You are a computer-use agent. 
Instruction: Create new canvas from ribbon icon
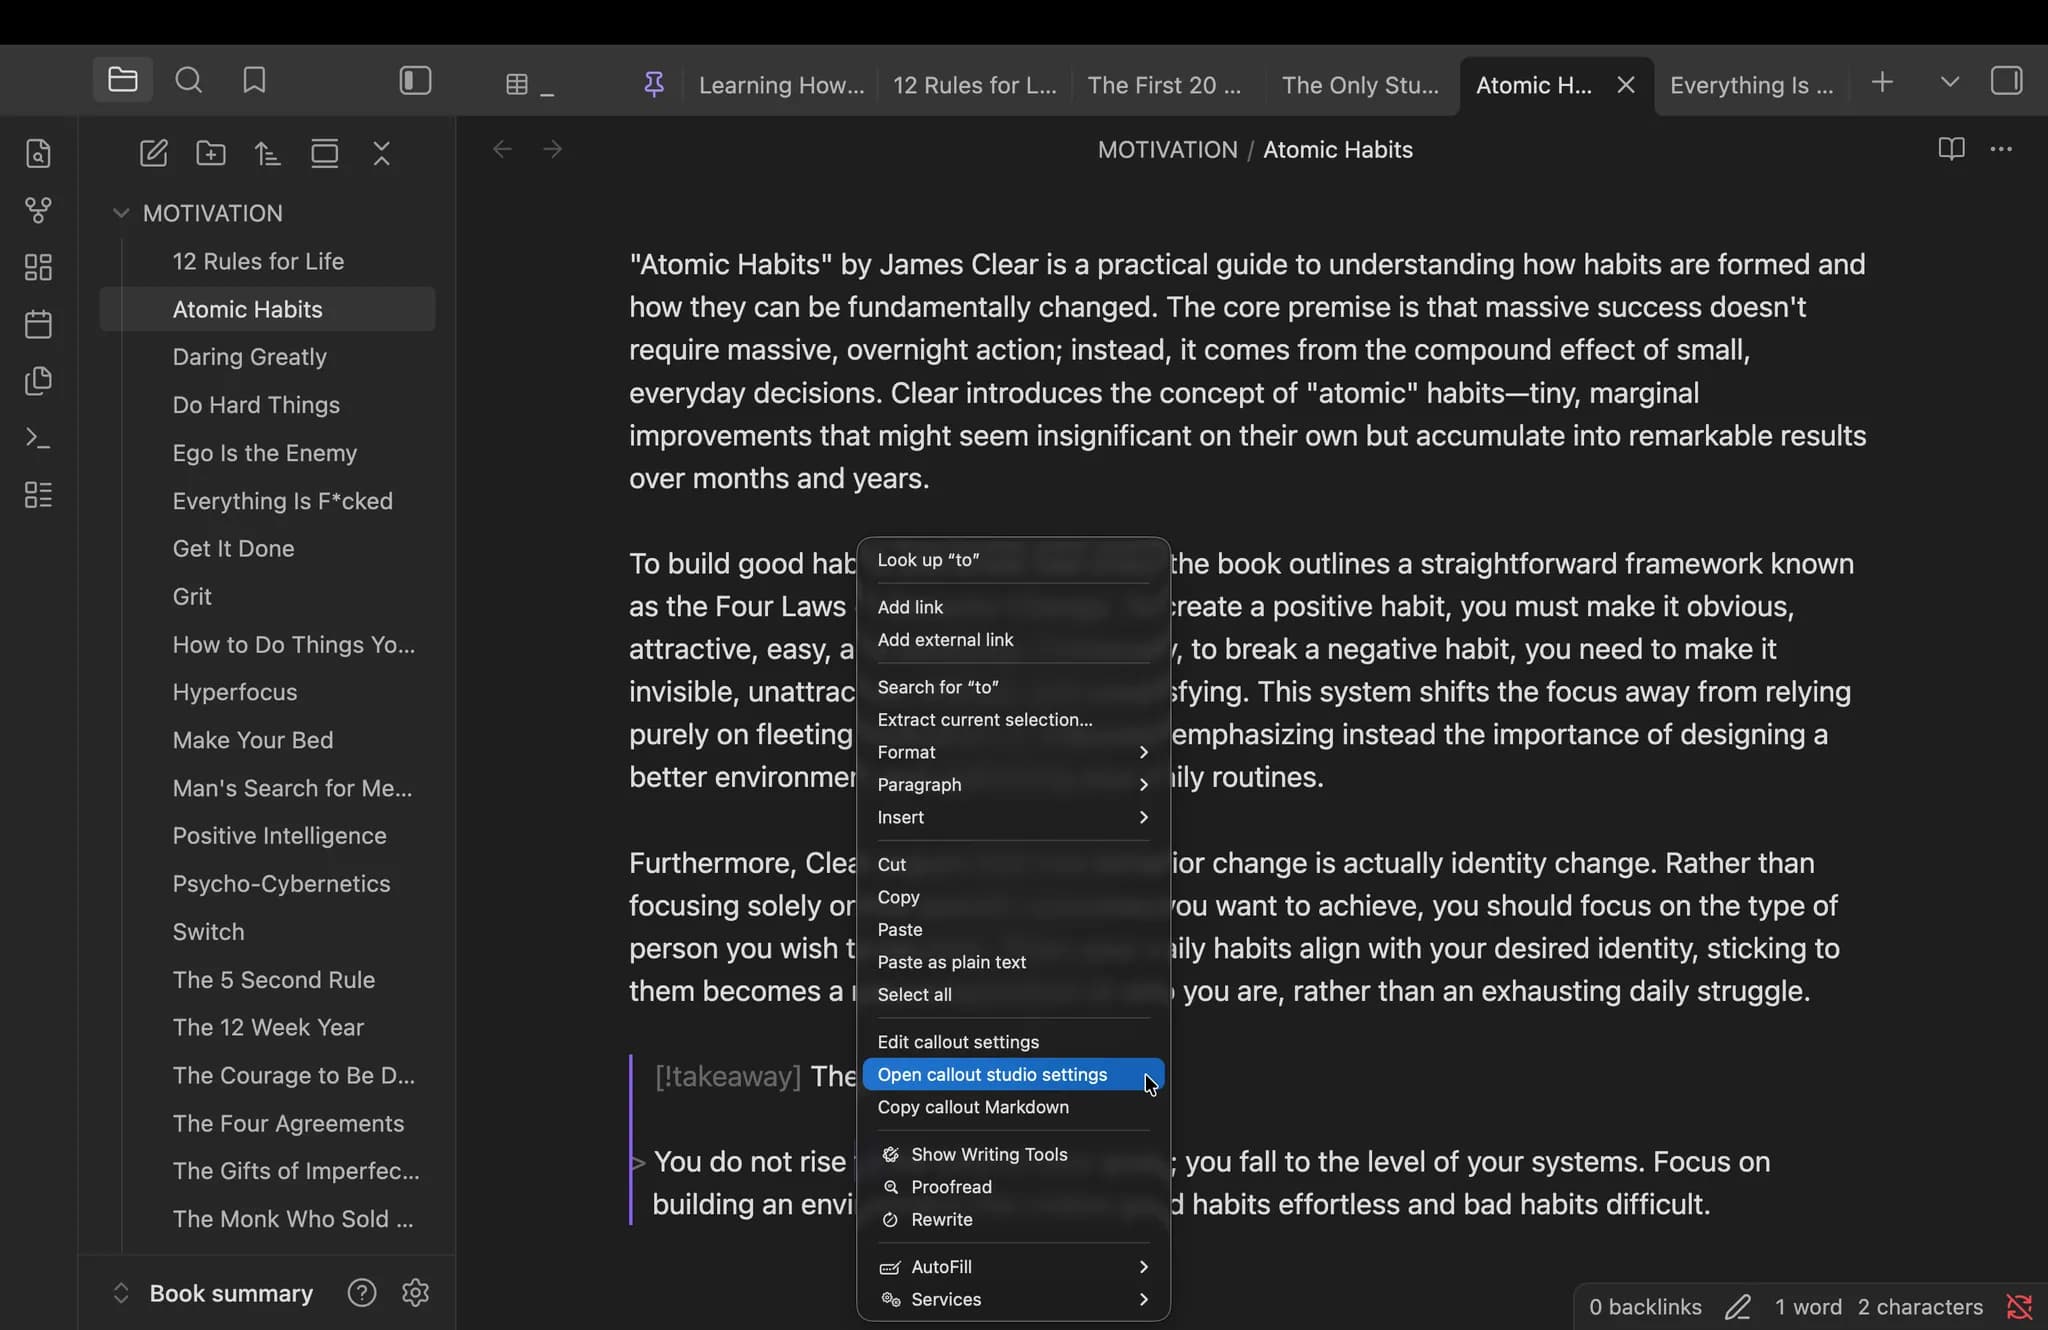38,267
